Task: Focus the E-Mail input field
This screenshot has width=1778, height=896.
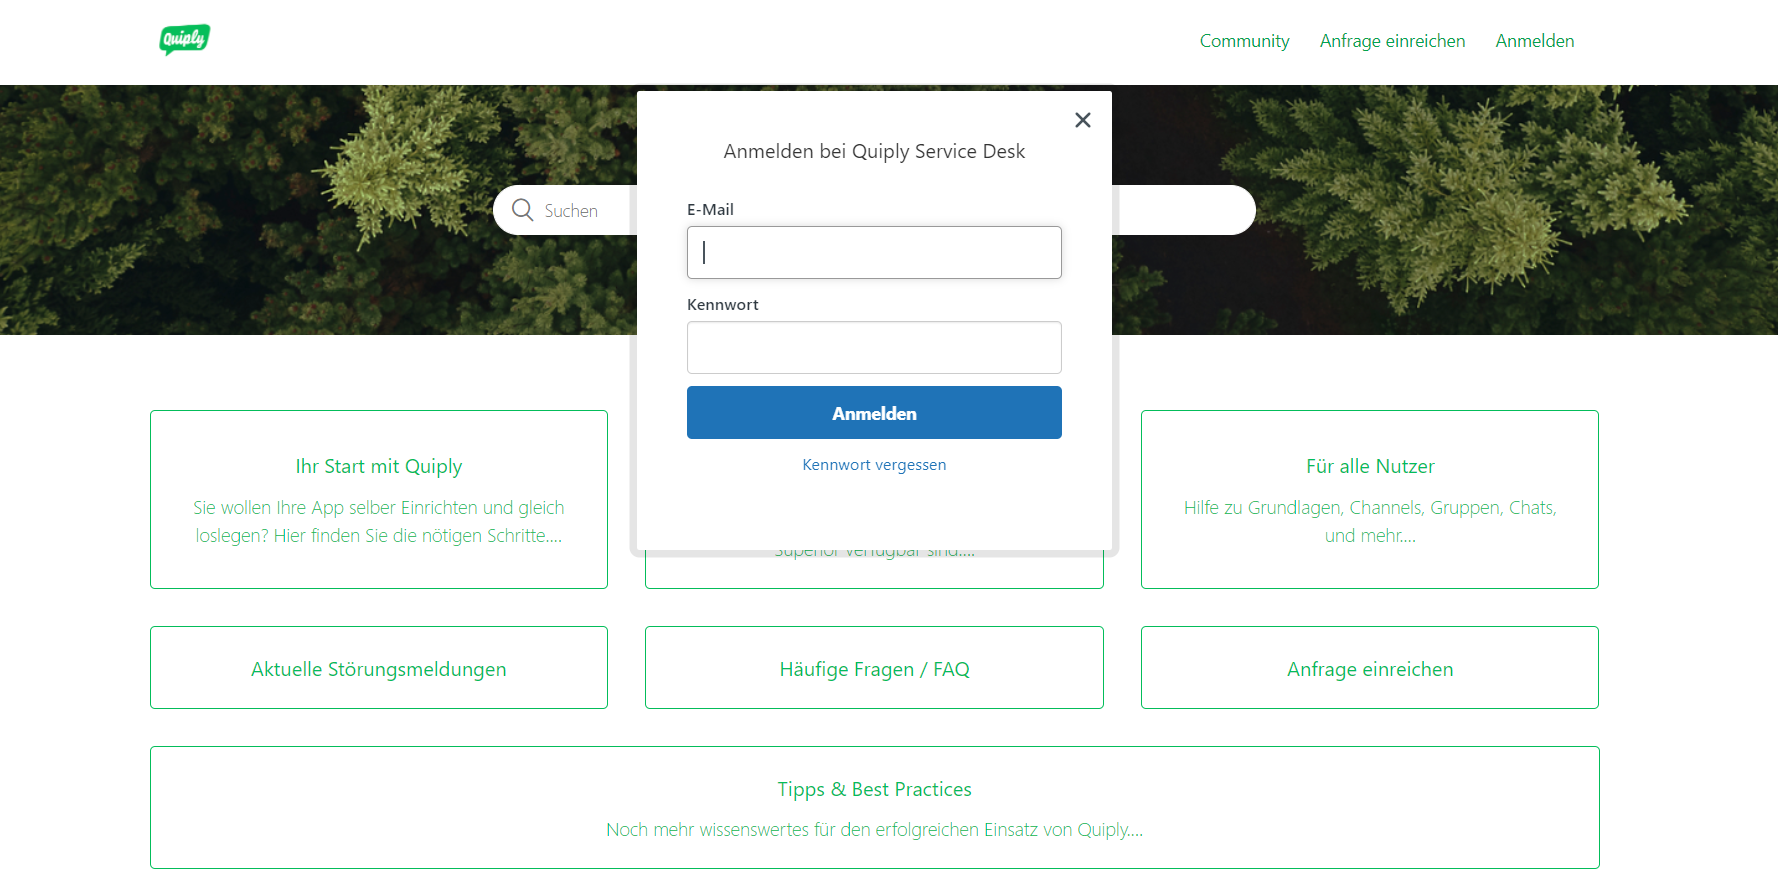Action: pyautogui.click(x=874, y=252)
